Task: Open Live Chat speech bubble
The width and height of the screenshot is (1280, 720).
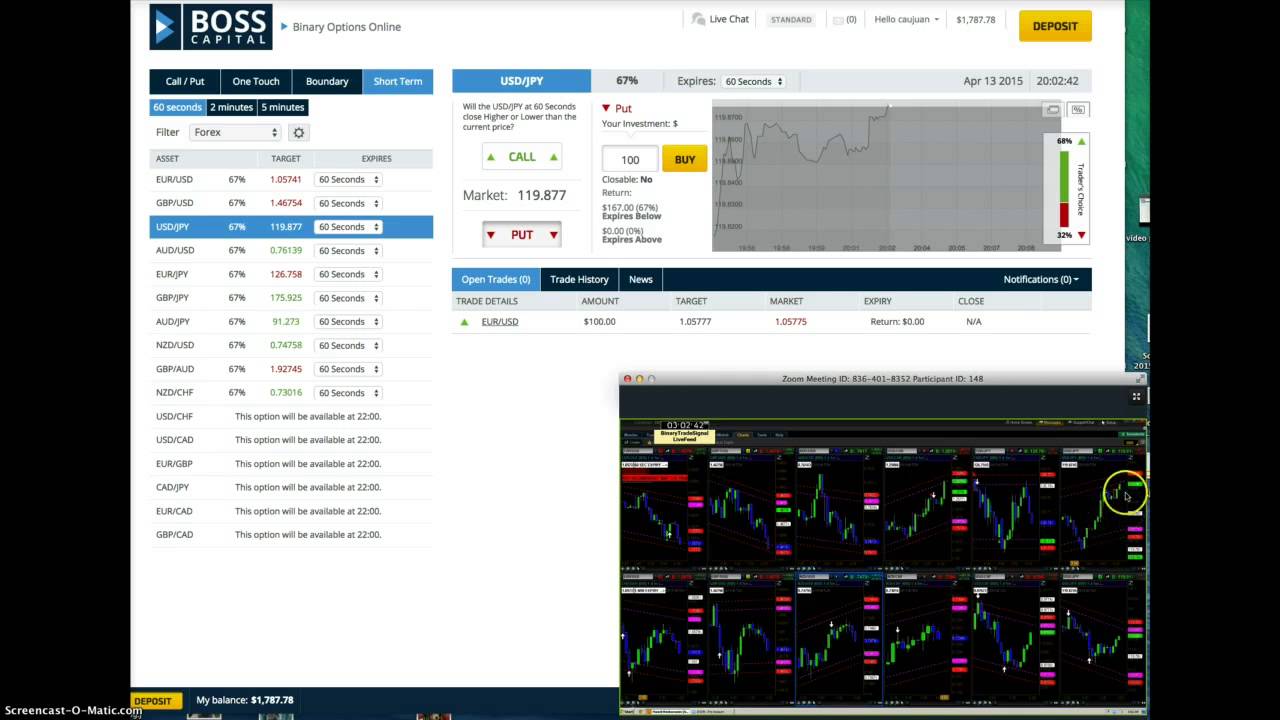Action: 698,19
